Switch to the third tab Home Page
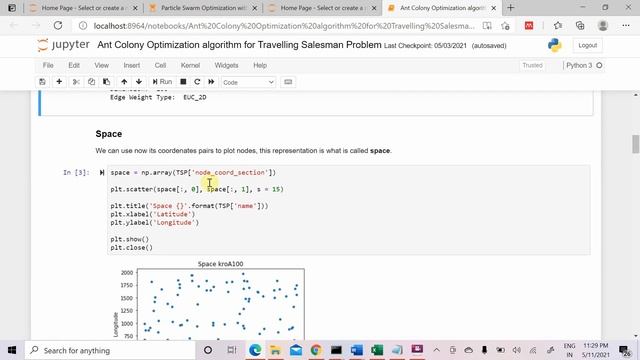The width and height of the screenshot is (640, 360). pos(322,8)
